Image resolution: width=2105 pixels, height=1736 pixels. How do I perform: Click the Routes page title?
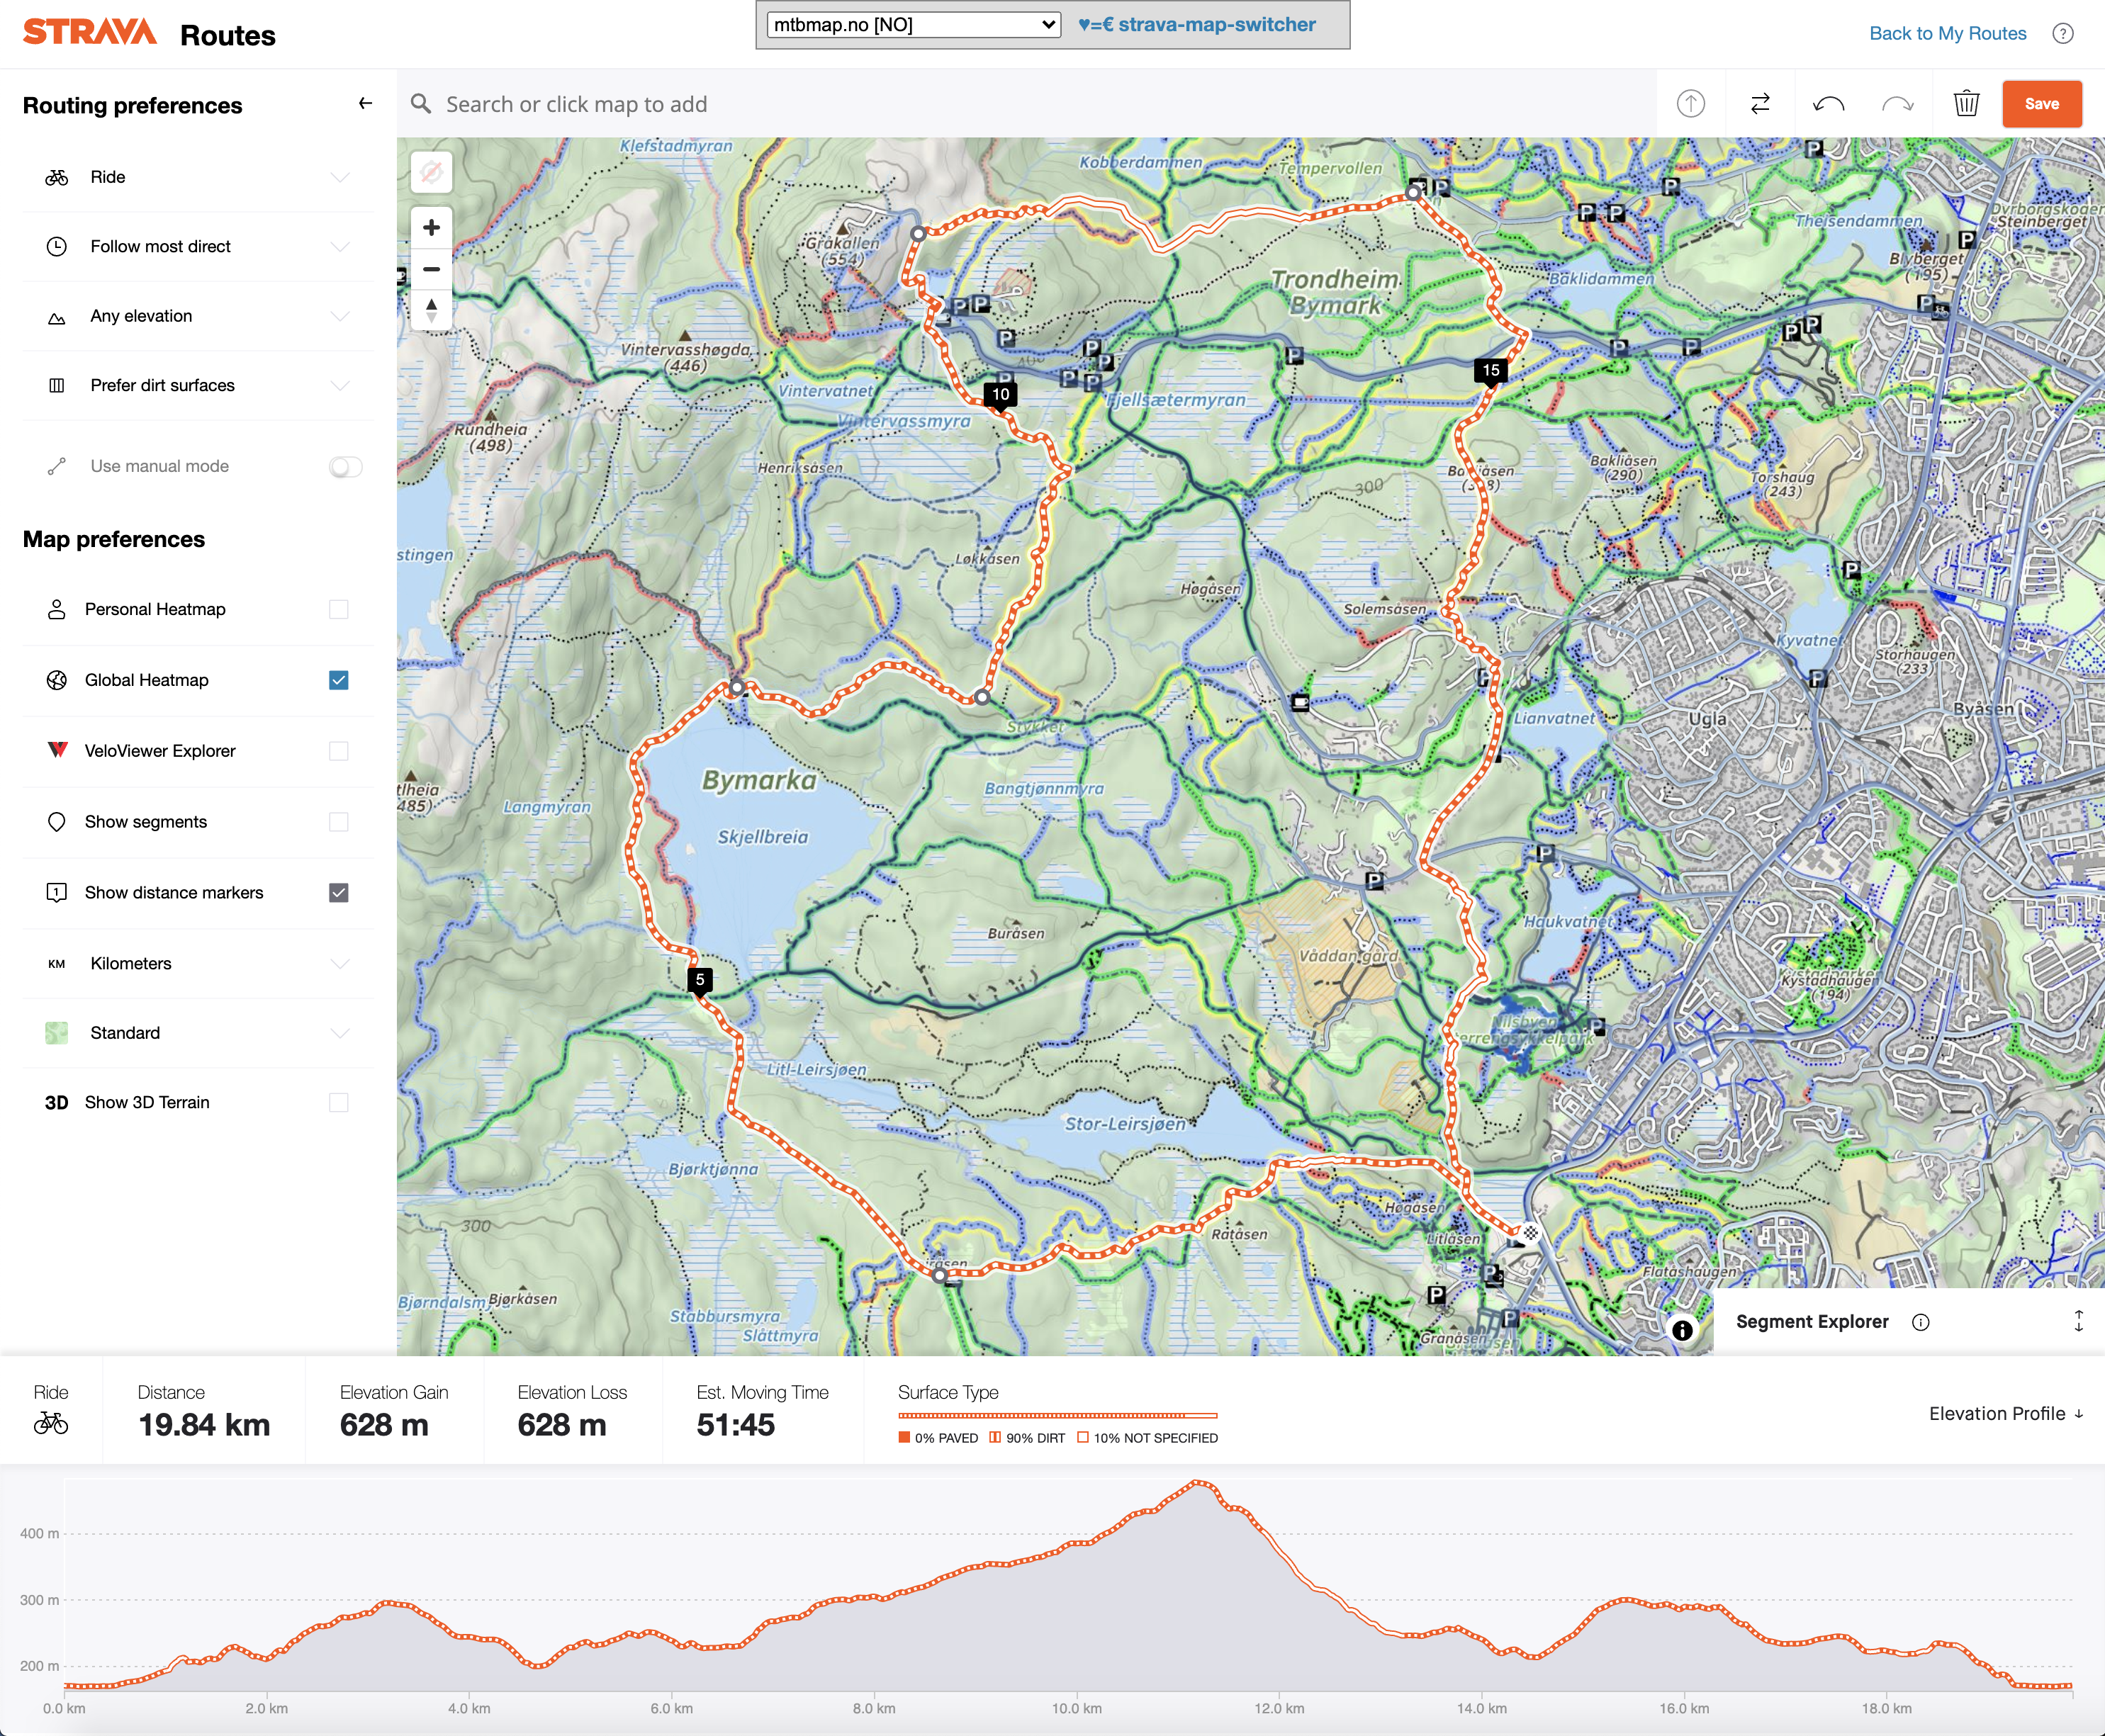tap(228, 35)
